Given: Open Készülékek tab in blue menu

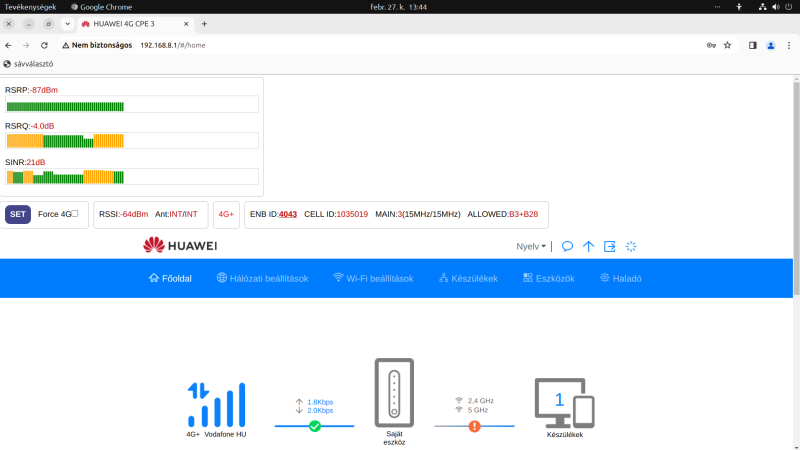Looking at the screenshot, I should click(x=468, y=279).
